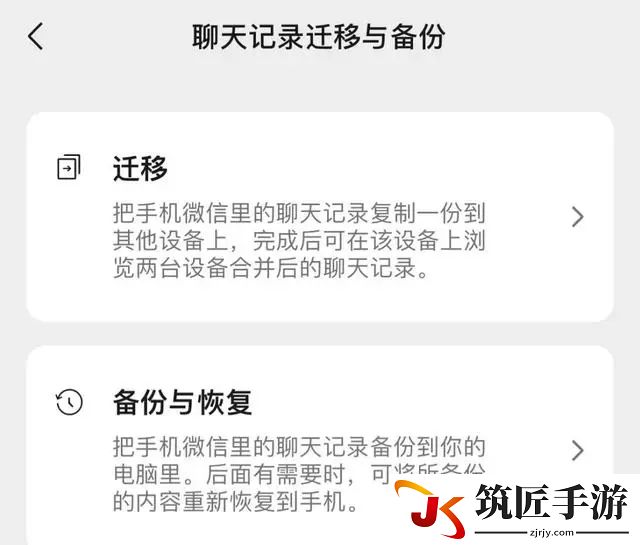Expand the 备份与恢复 chevron arrow
This screenshot has height=545, width=640.
[578, 450]
